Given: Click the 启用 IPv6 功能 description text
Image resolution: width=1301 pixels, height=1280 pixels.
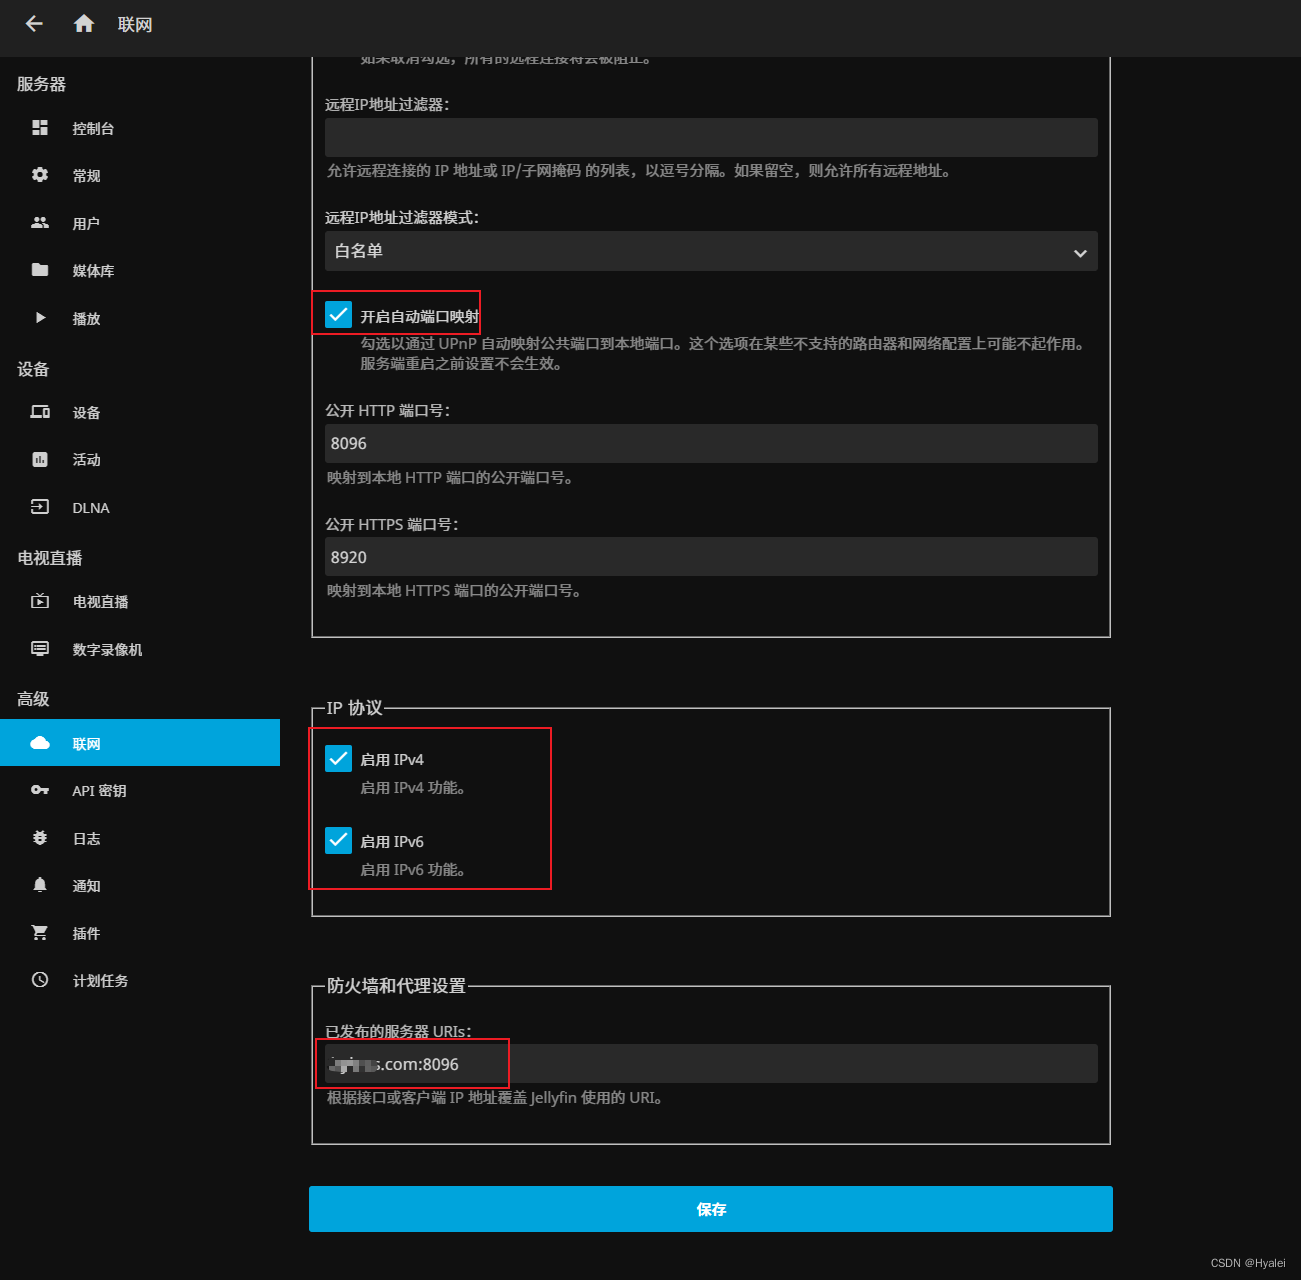Looking at the screenshot, I should coord(413,870).
